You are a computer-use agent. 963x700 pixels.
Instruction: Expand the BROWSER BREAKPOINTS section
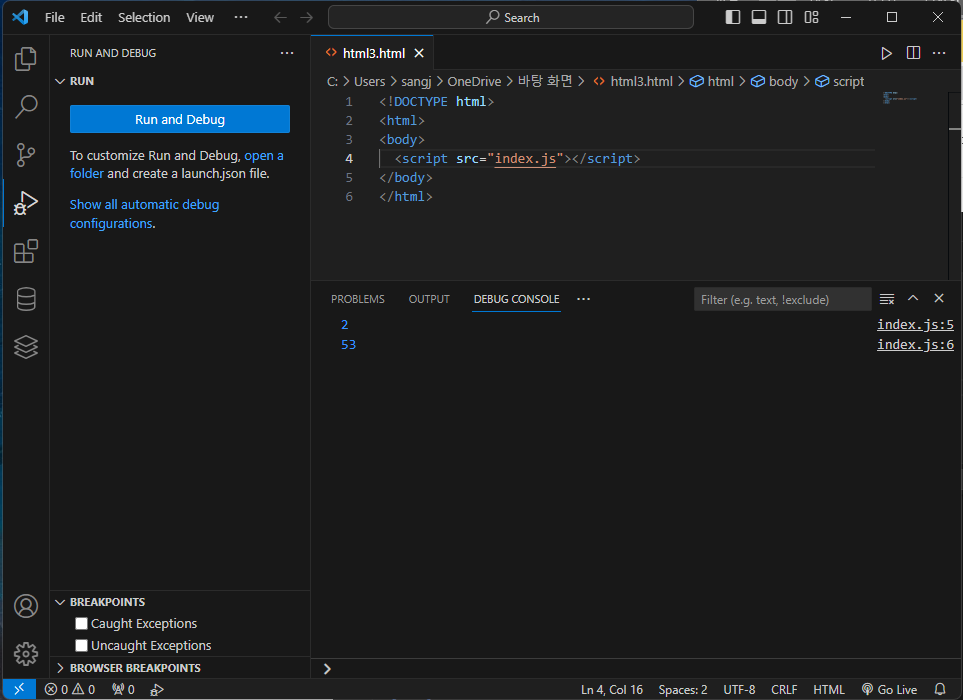(x=60, y=668)
